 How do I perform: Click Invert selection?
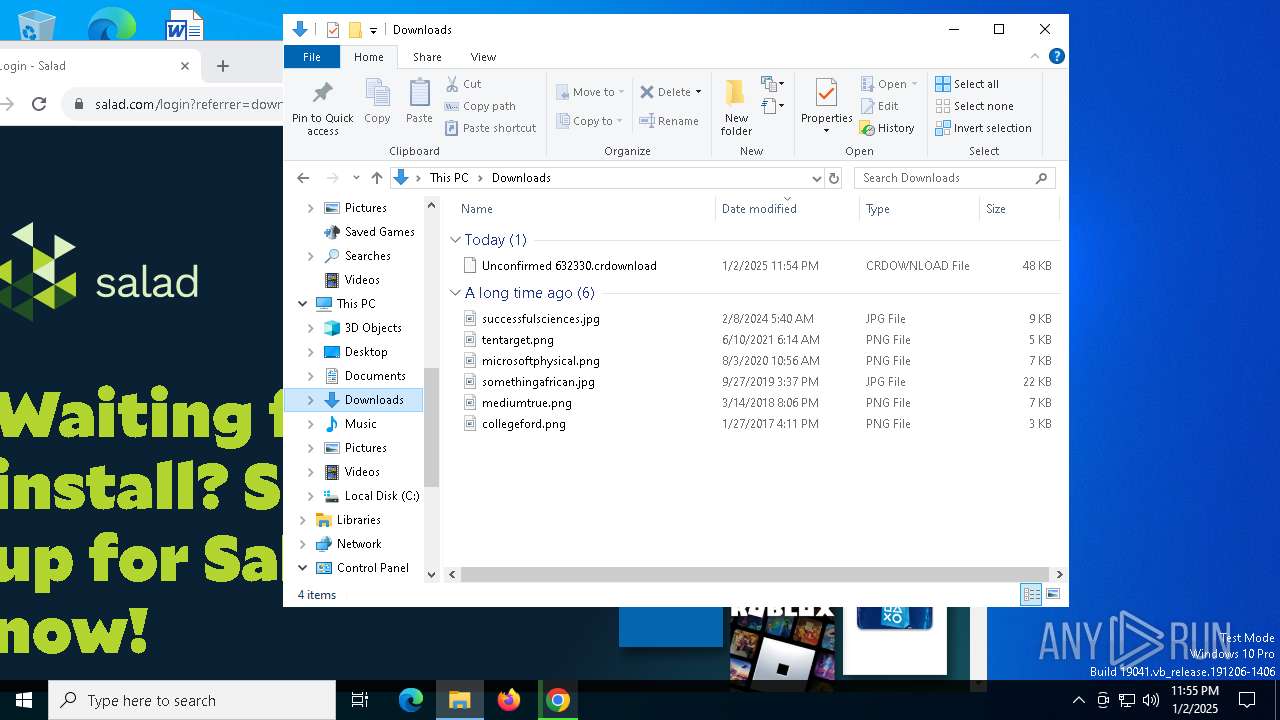click(x=983, y=128)
